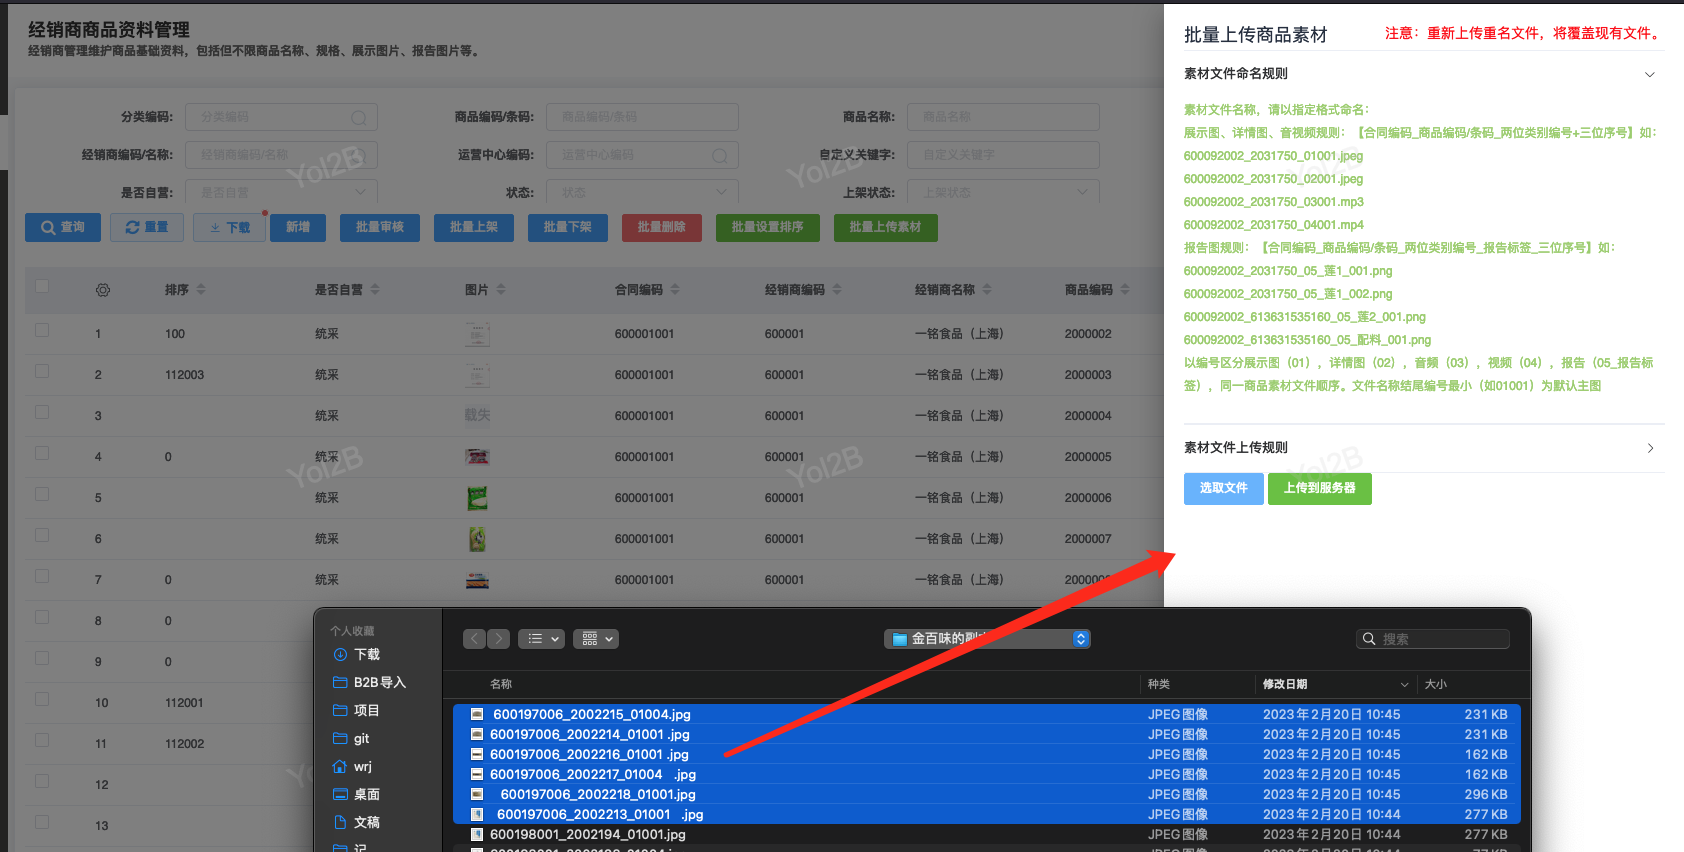The height and width of the screenshot is (852, 1684).
Task: Check the checkbox for table row 3
Action: 42,412
